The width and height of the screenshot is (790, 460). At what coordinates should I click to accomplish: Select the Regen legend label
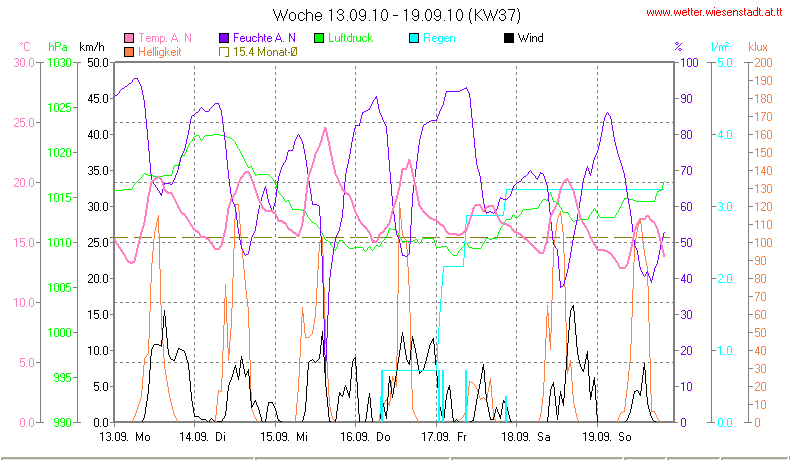coord(439,38)
